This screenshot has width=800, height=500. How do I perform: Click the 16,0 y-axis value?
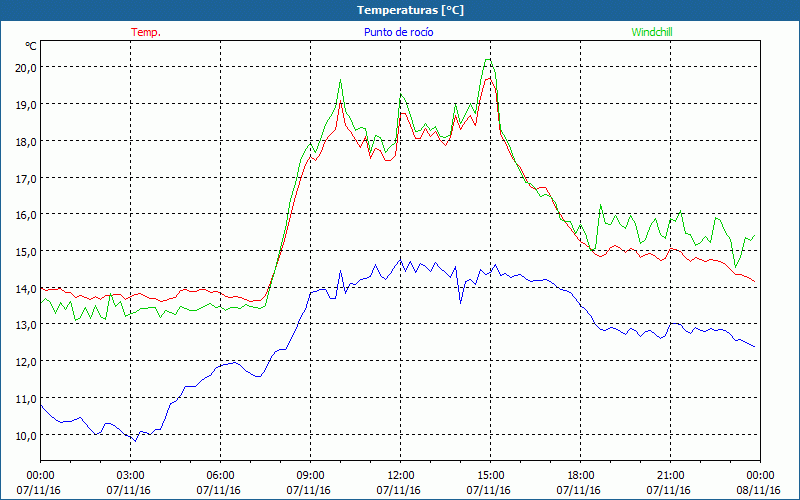click(x=24, y=215)
